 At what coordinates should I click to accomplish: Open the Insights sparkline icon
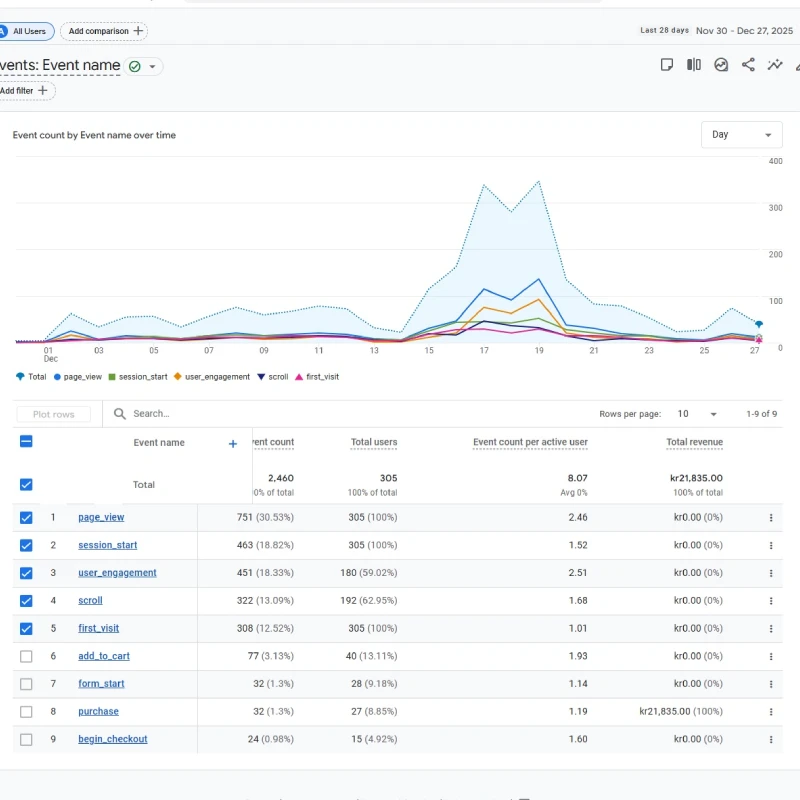click(775, 65)
